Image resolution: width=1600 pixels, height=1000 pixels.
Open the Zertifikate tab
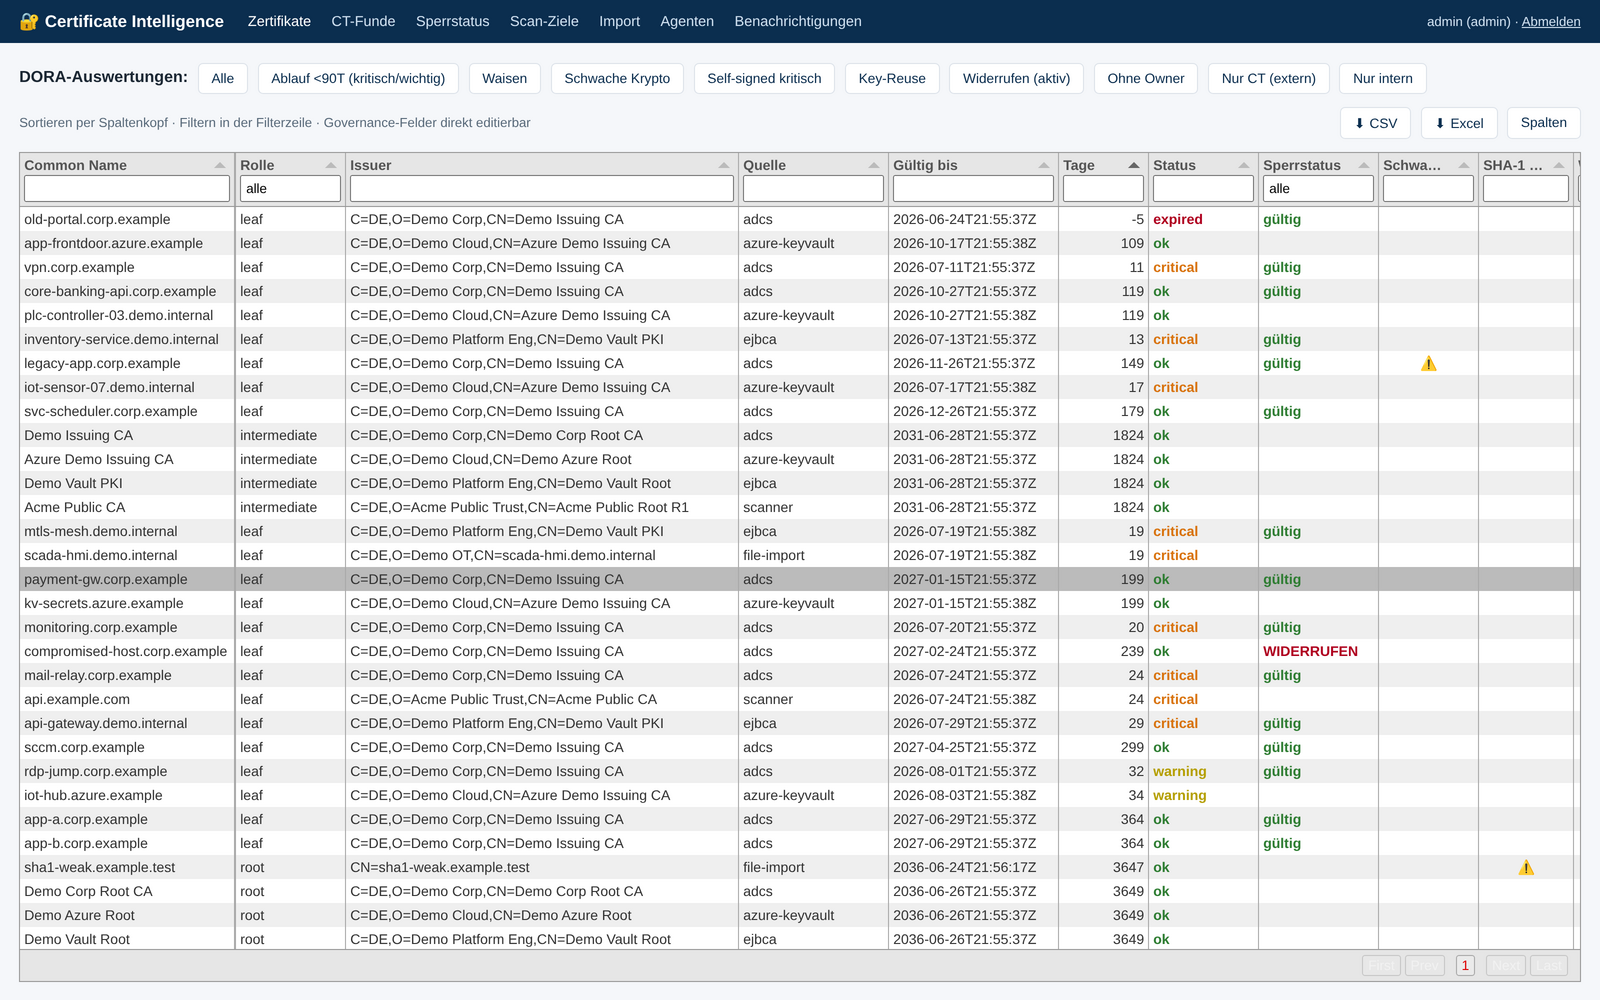pos(279,21)
